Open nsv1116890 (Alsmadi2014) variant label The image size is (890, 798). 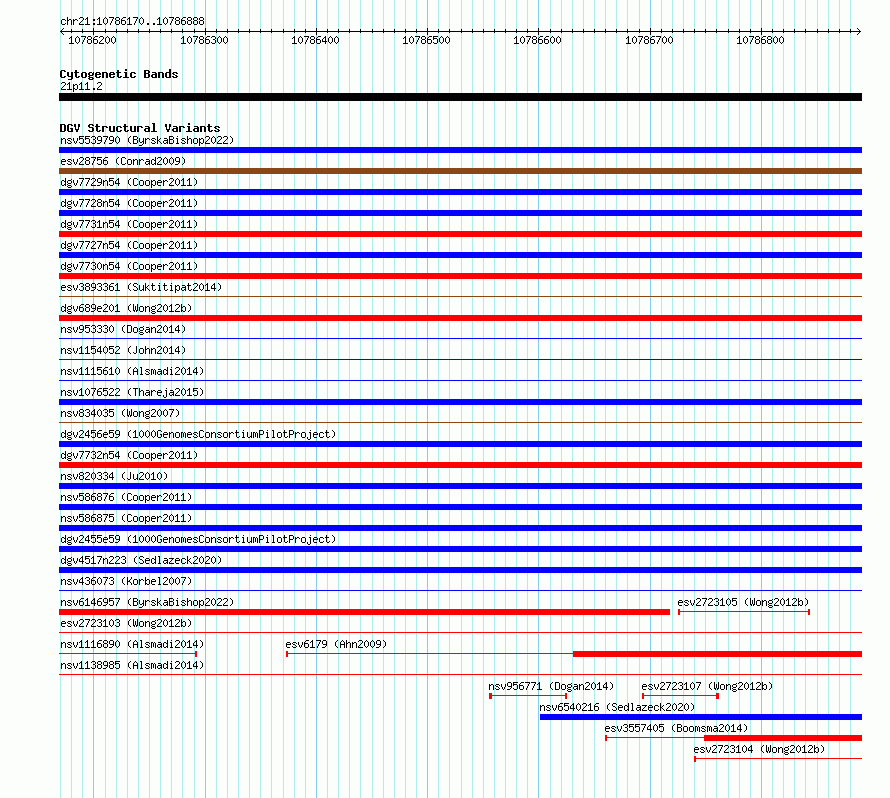[132, 644]
